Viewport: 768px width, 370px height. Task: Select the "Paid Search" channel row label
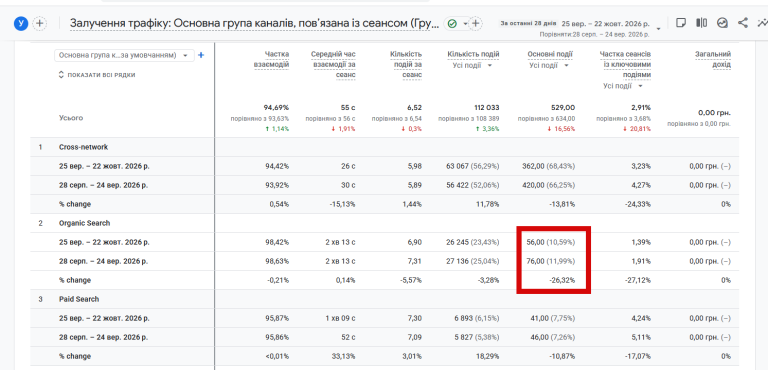point(79,299)
